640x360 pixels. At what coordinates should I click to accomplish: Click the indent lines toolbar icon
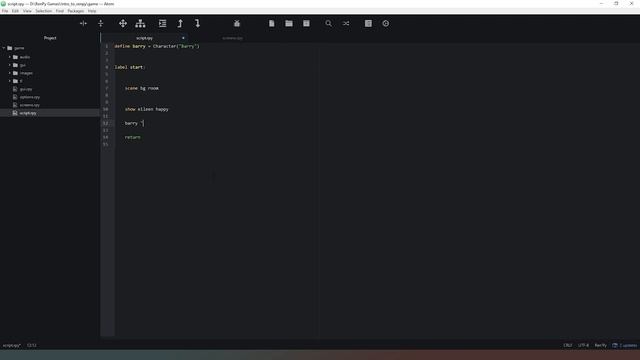click(162, 24)
